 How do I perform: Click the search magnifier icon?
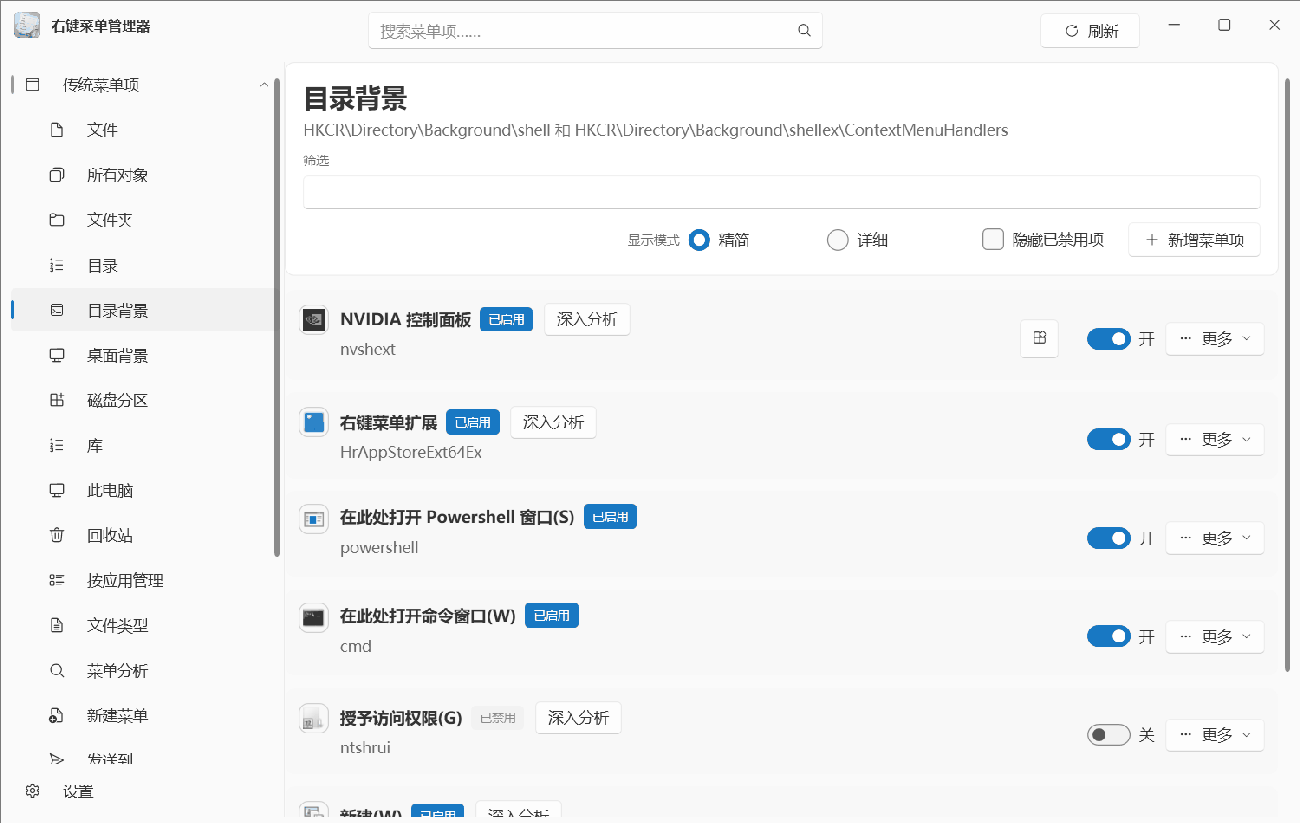point(804,31)
